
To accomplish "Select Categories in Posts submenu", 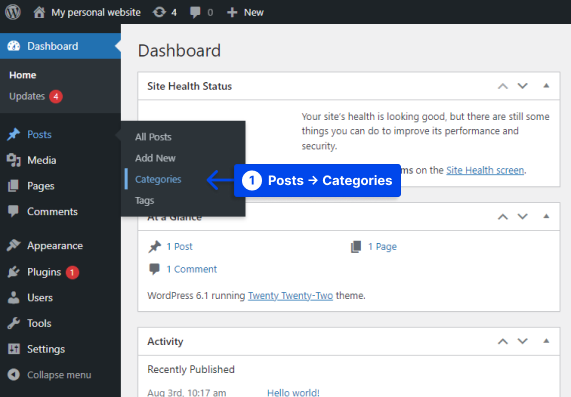I will coord(158,179).
